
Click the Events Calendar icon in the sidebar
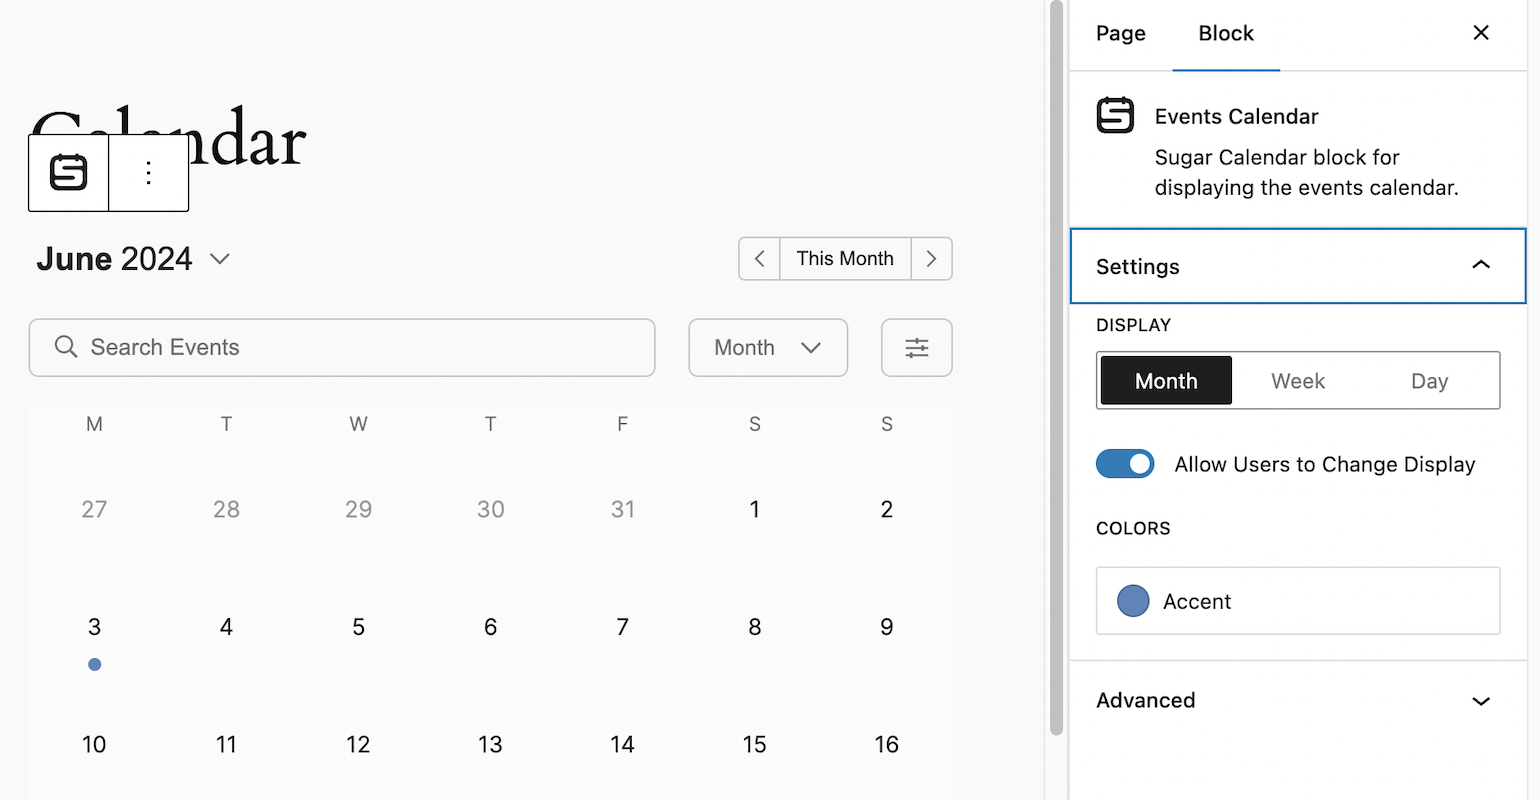tap(1115, 114)
